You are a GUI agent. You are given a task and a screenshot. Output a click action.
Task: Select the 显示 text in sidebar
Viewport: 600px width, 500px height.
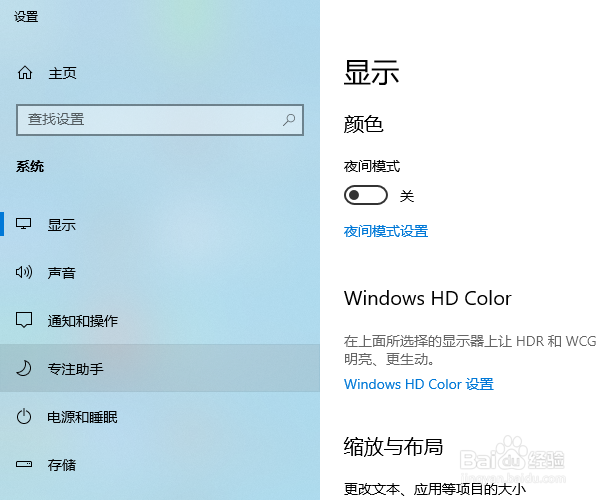pos(62,225)
